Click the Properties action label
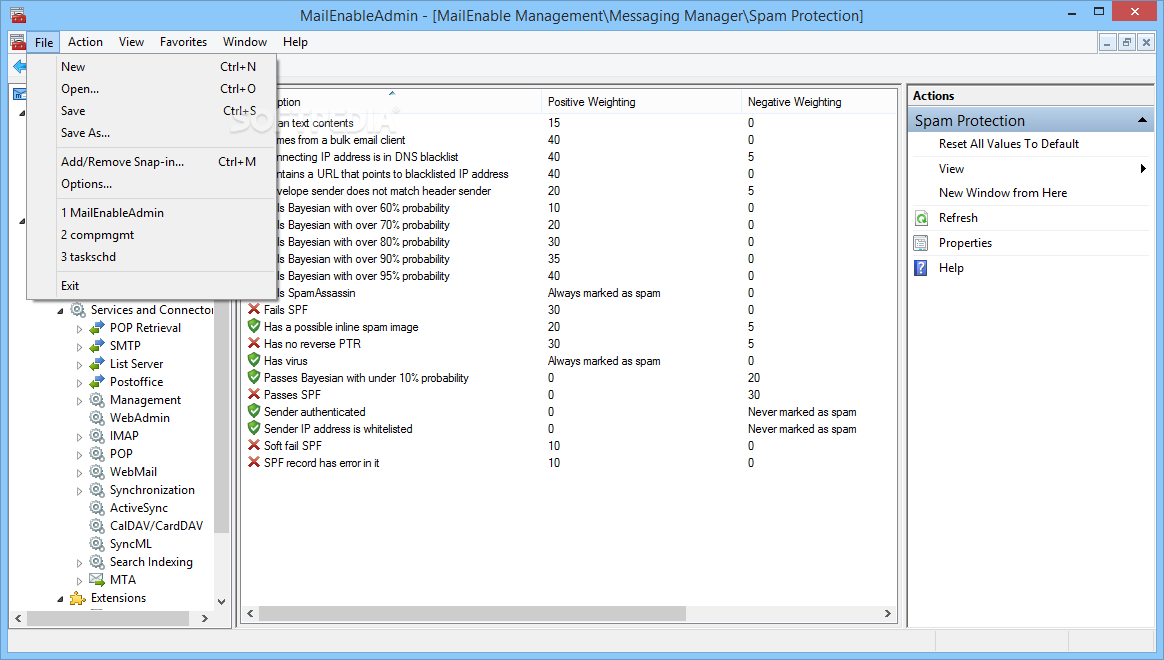The width and height of the screenshot is (1164, 660). 965,244
